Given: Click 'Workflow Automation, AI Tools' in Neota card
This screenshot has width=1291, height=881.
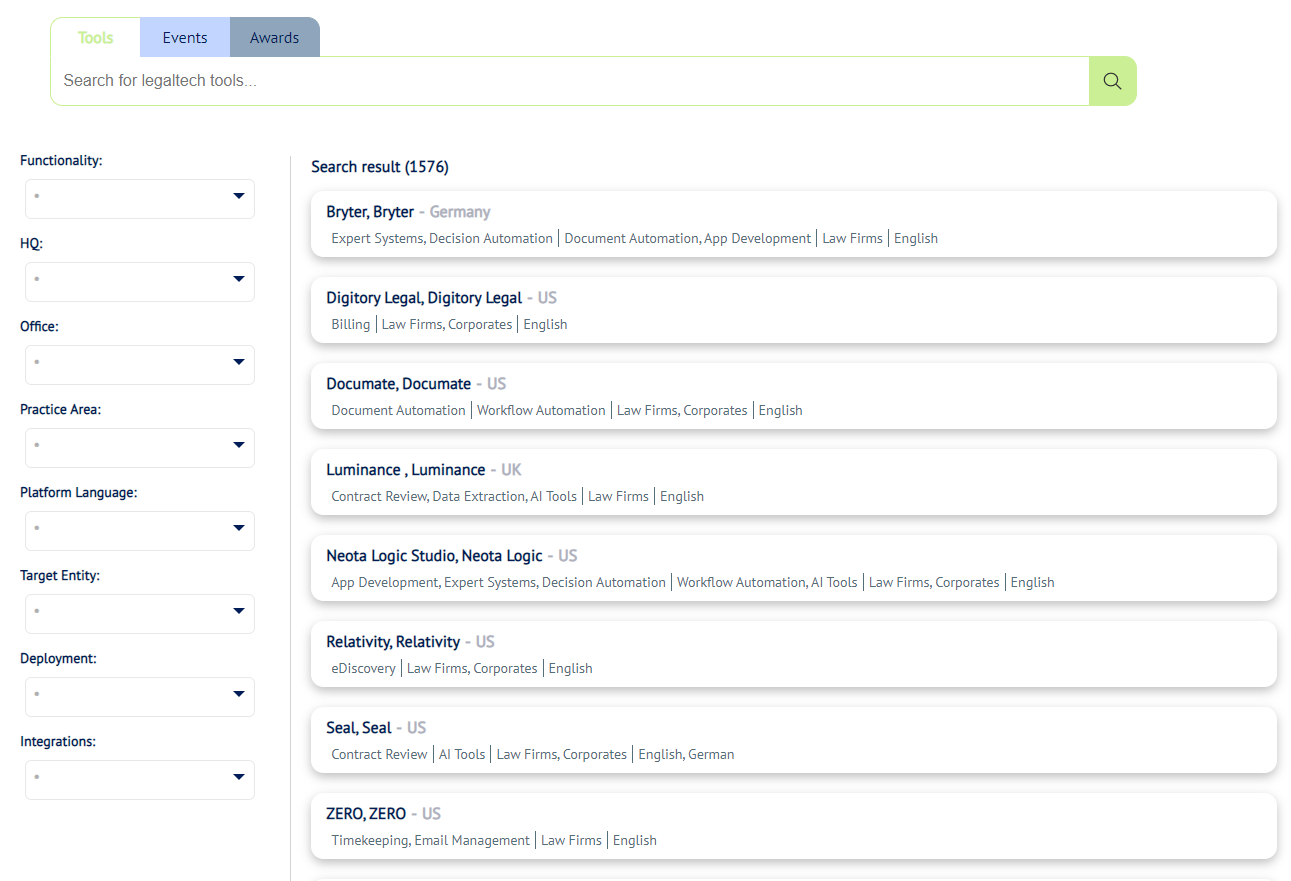Looking at the screenshot, I should coord(767,583).
